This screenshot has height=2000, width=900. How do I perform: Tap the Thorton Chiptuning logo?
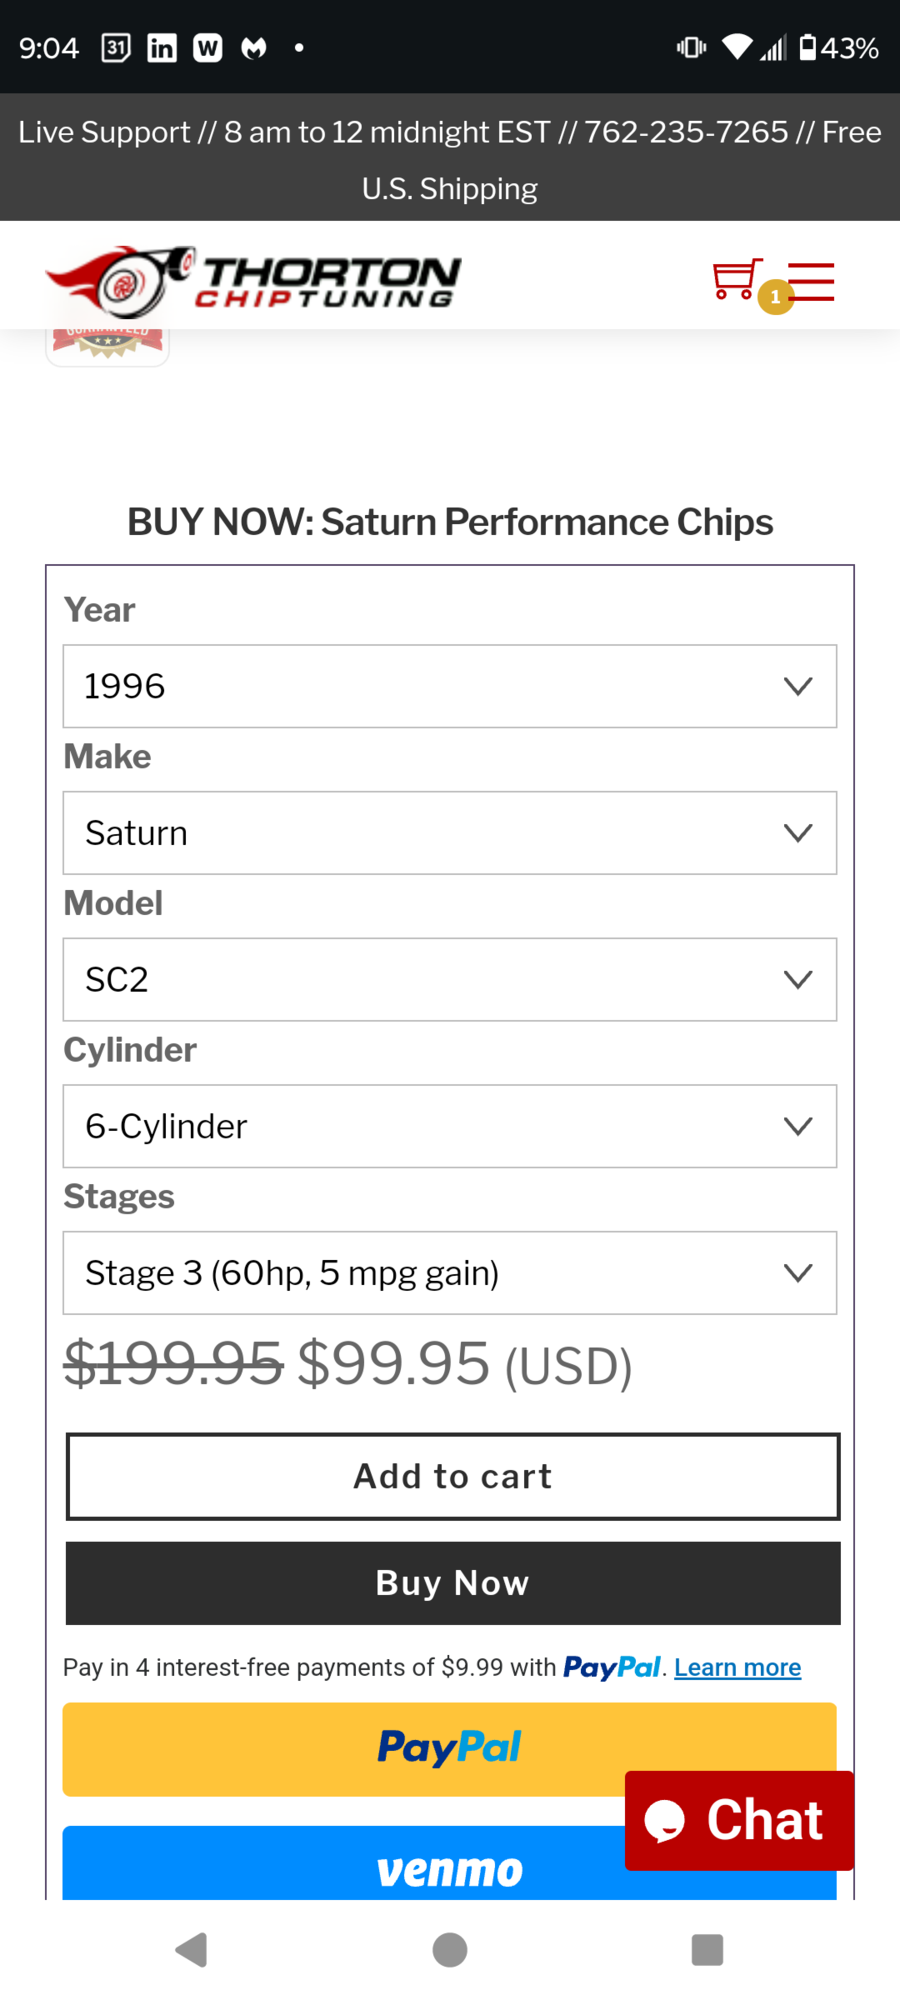point(253,278)
